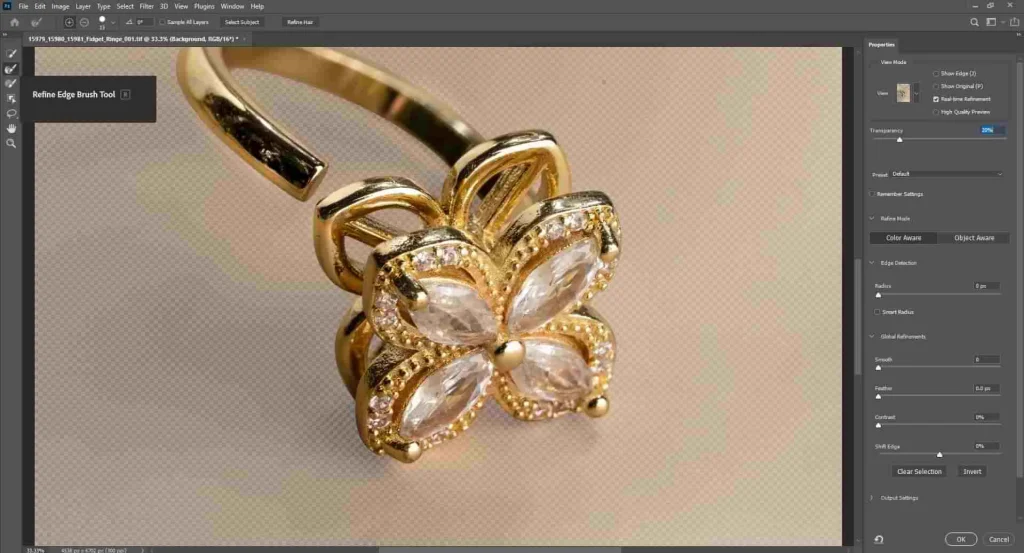Expand the toolbar double-arrow handle

[5, 35]
